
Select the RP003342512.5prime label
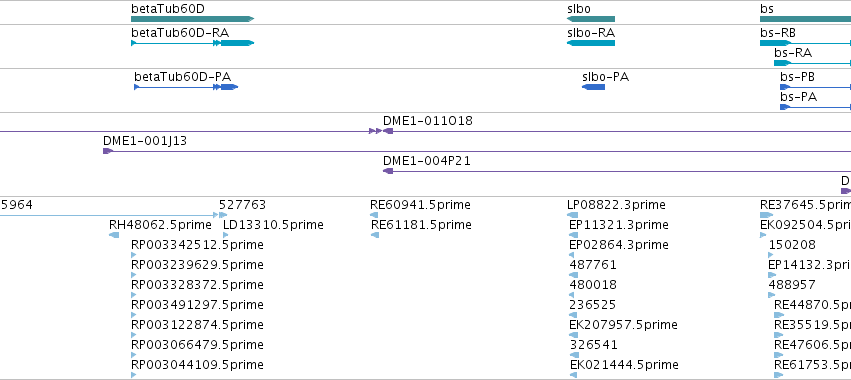pyautogui.click(x=198, y=245)
